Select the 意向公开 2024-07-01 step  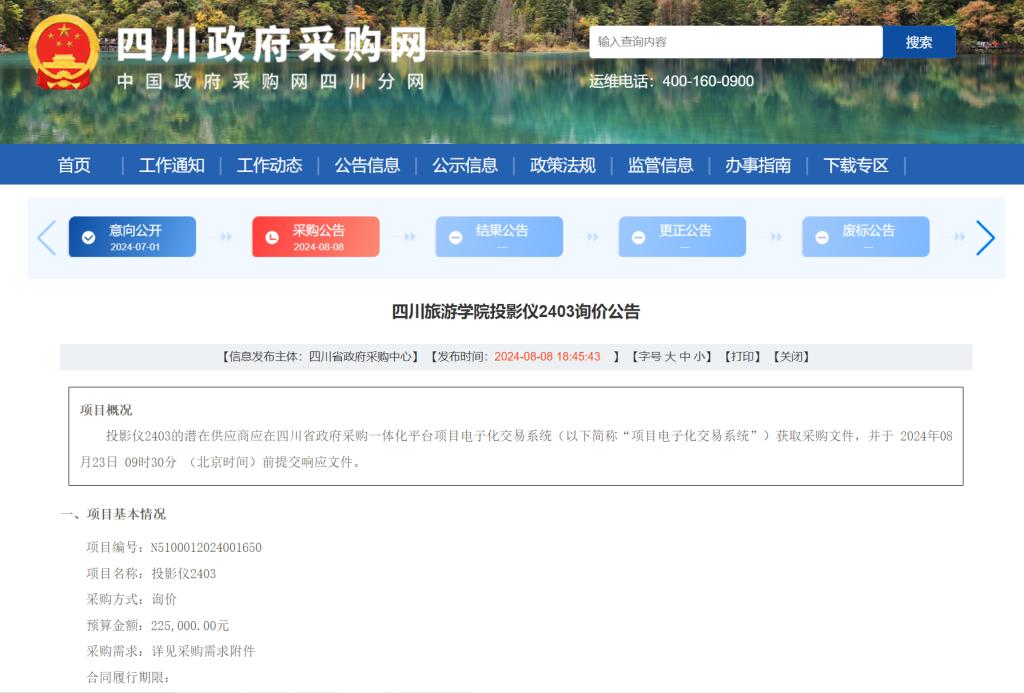[132, 236]
